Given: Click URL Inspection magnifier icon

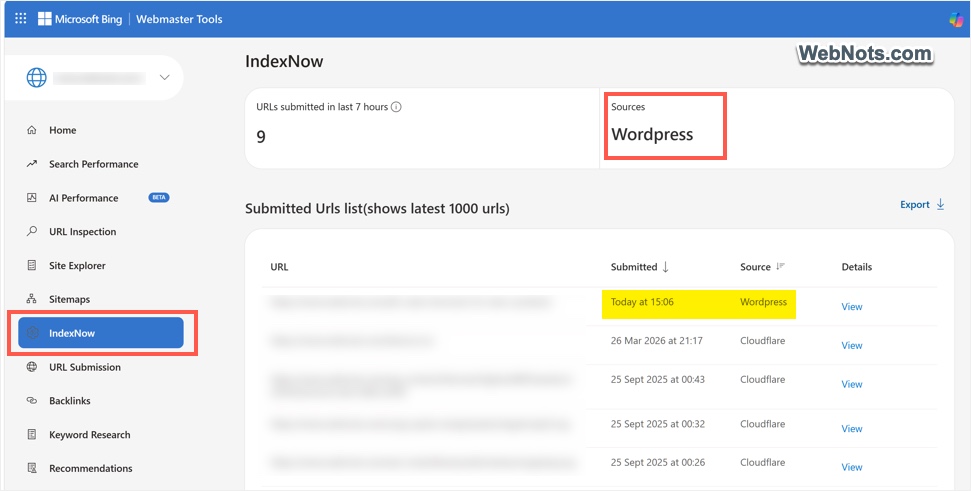Looking at the screenshot, I should [32, 232].
